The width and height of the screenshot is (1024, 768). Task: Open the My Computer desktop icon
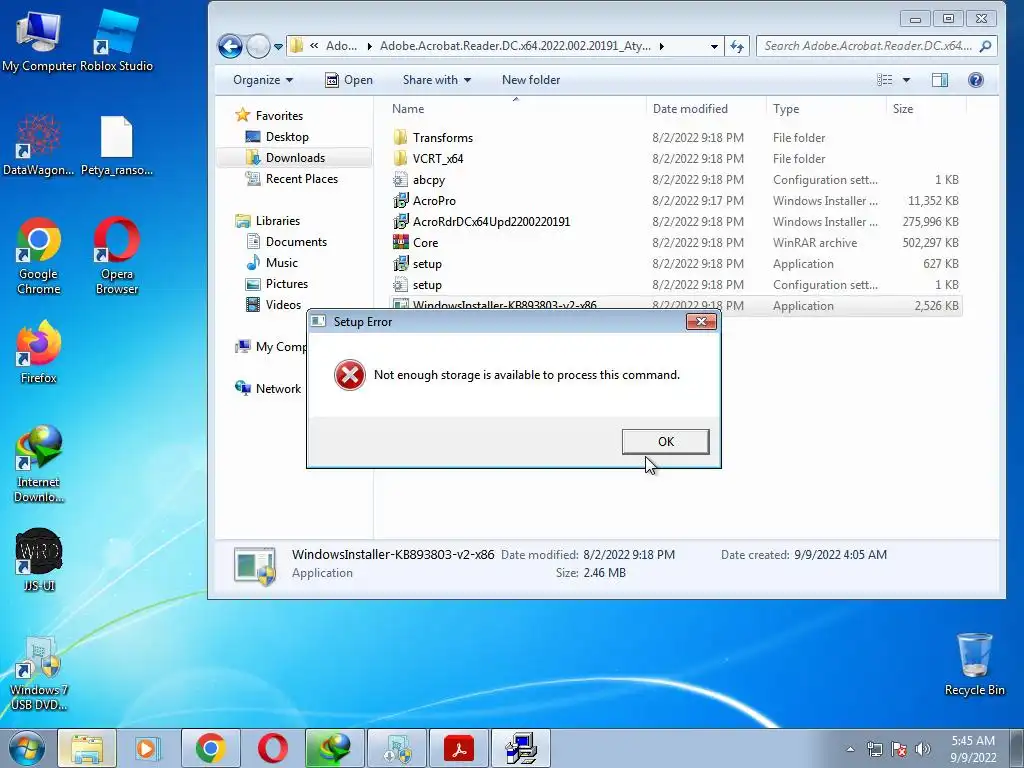[x=39, y=40]
